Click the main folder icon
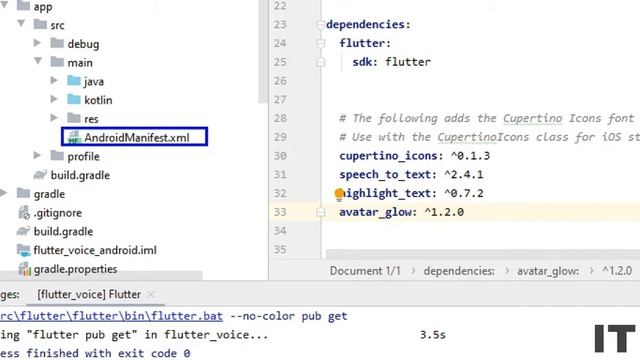The image size is (640, 360). [x=57, y=62]
